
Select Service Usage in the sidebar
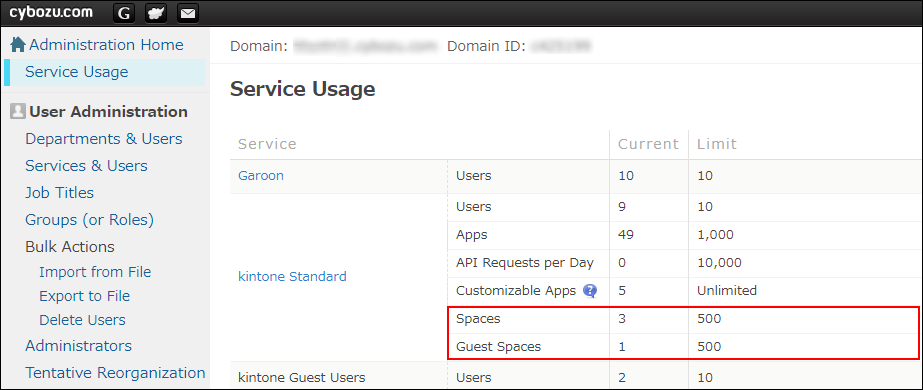[x=77, y=72]
